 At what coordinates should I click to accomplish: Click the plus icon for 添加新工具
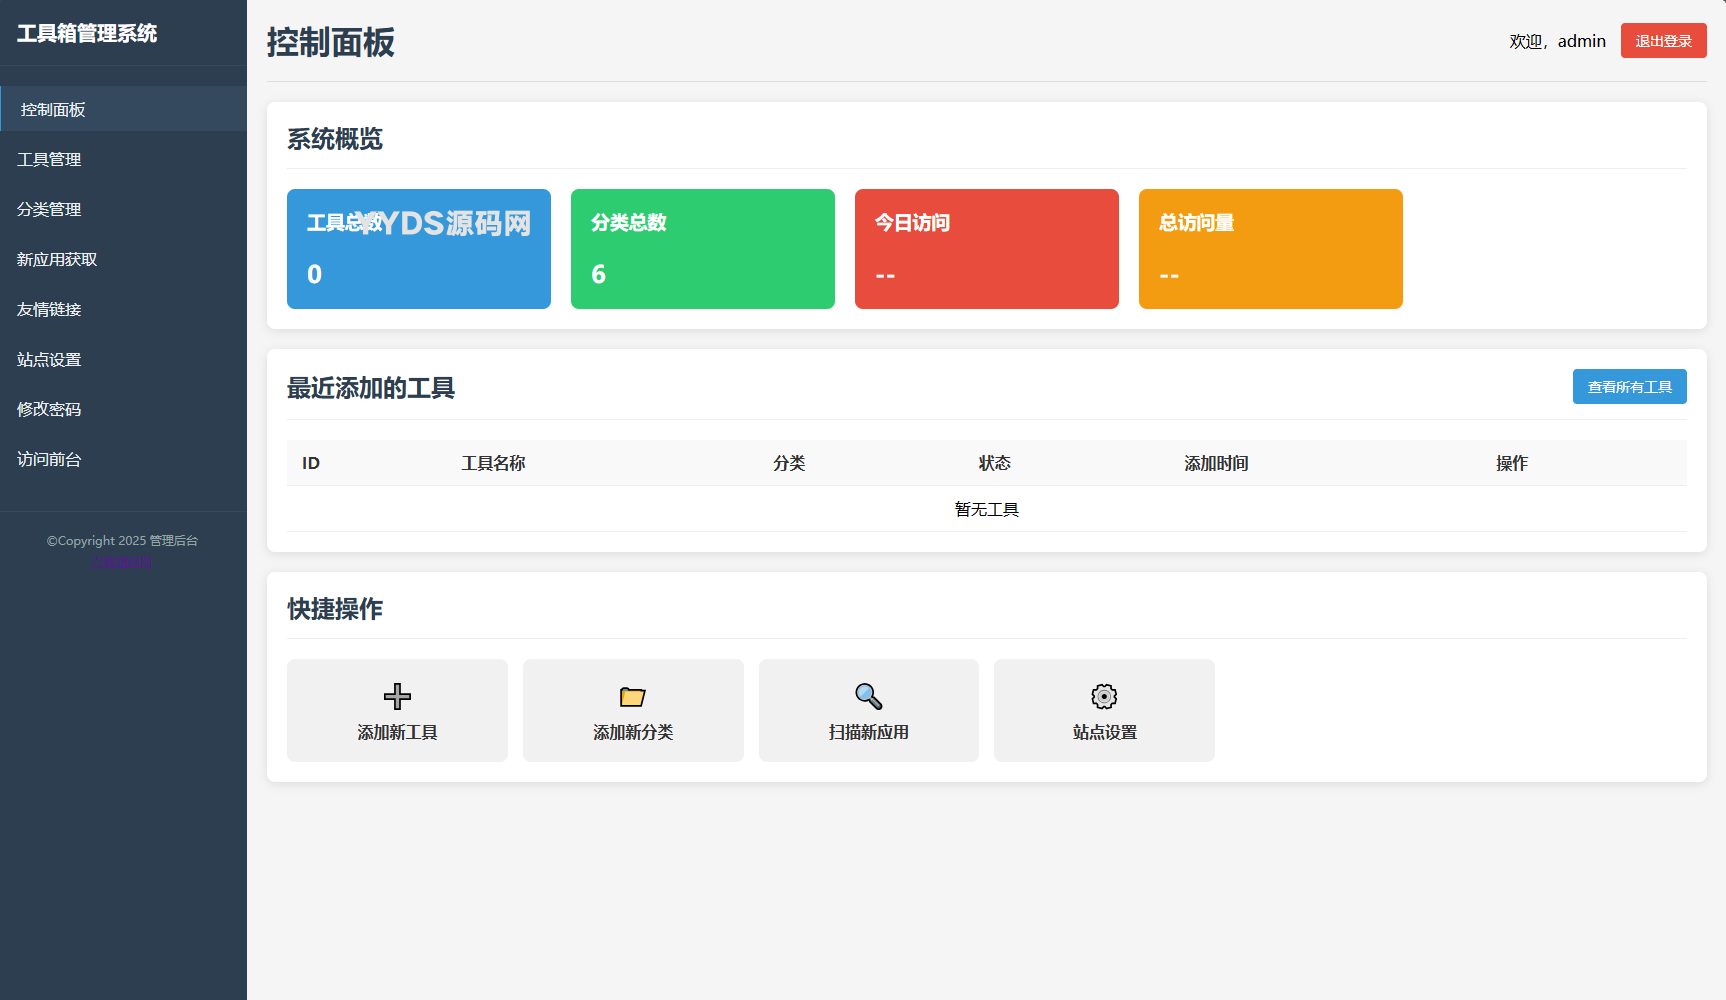click(397, 696)
